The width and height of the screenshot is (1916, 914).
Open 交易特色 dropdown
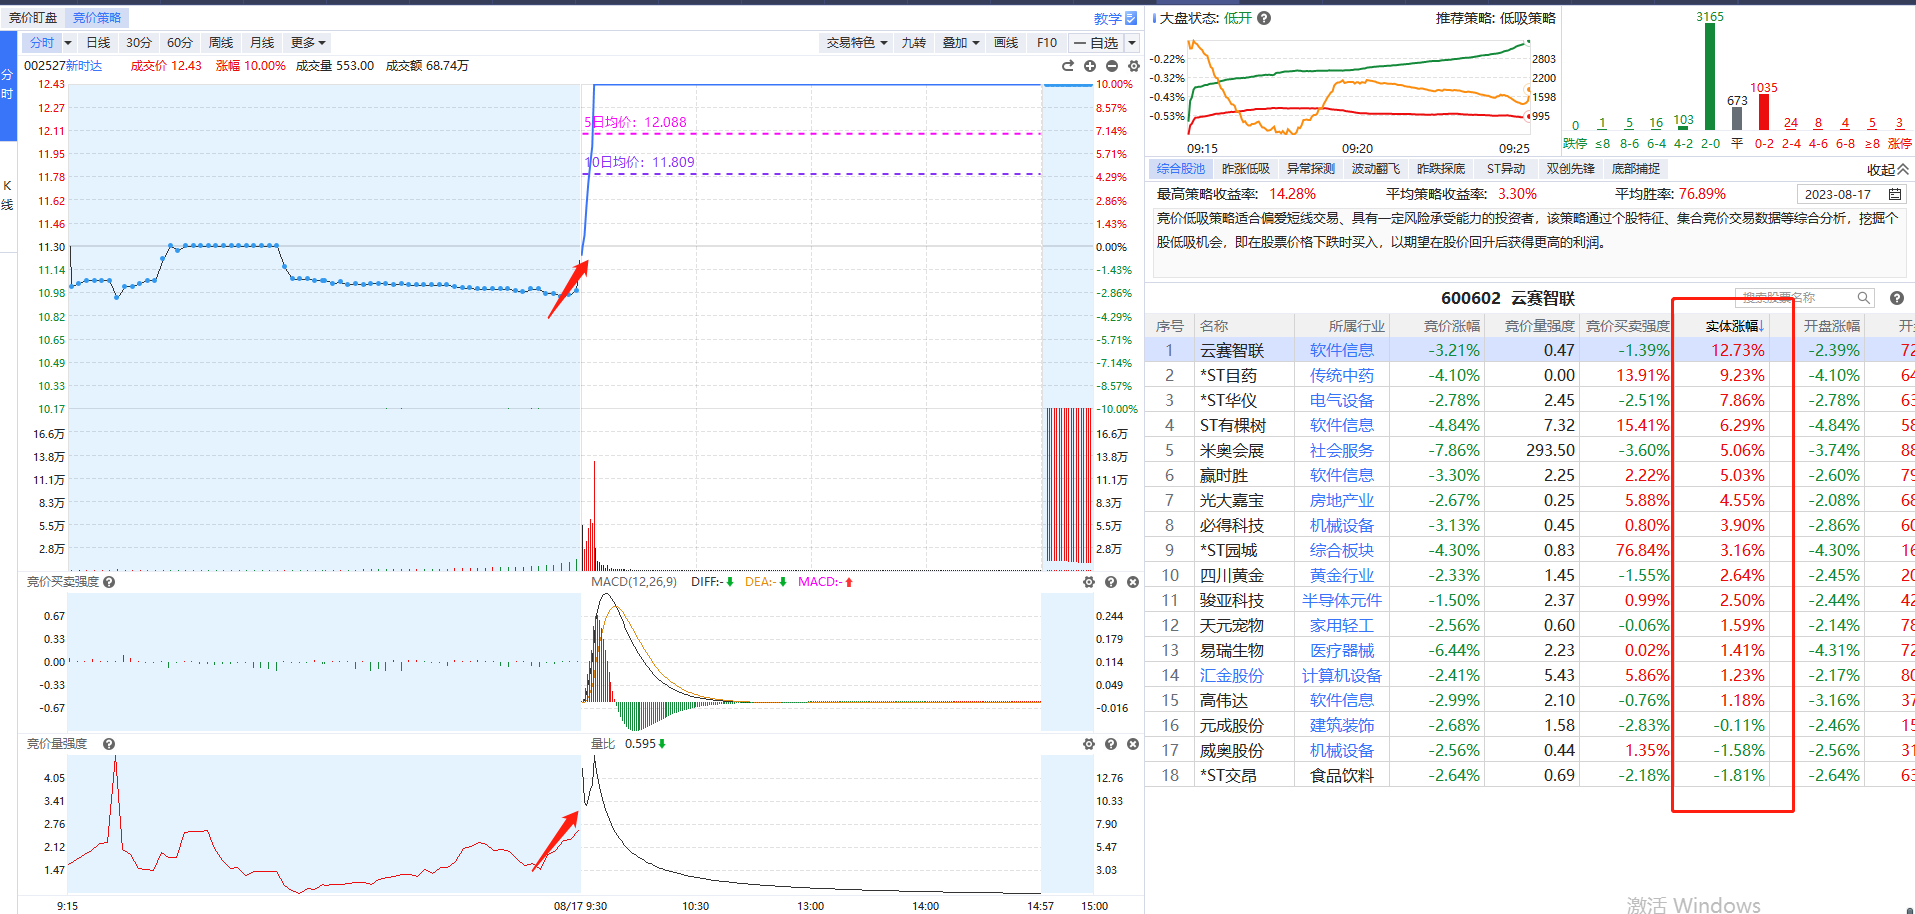[x=857, y=43]
